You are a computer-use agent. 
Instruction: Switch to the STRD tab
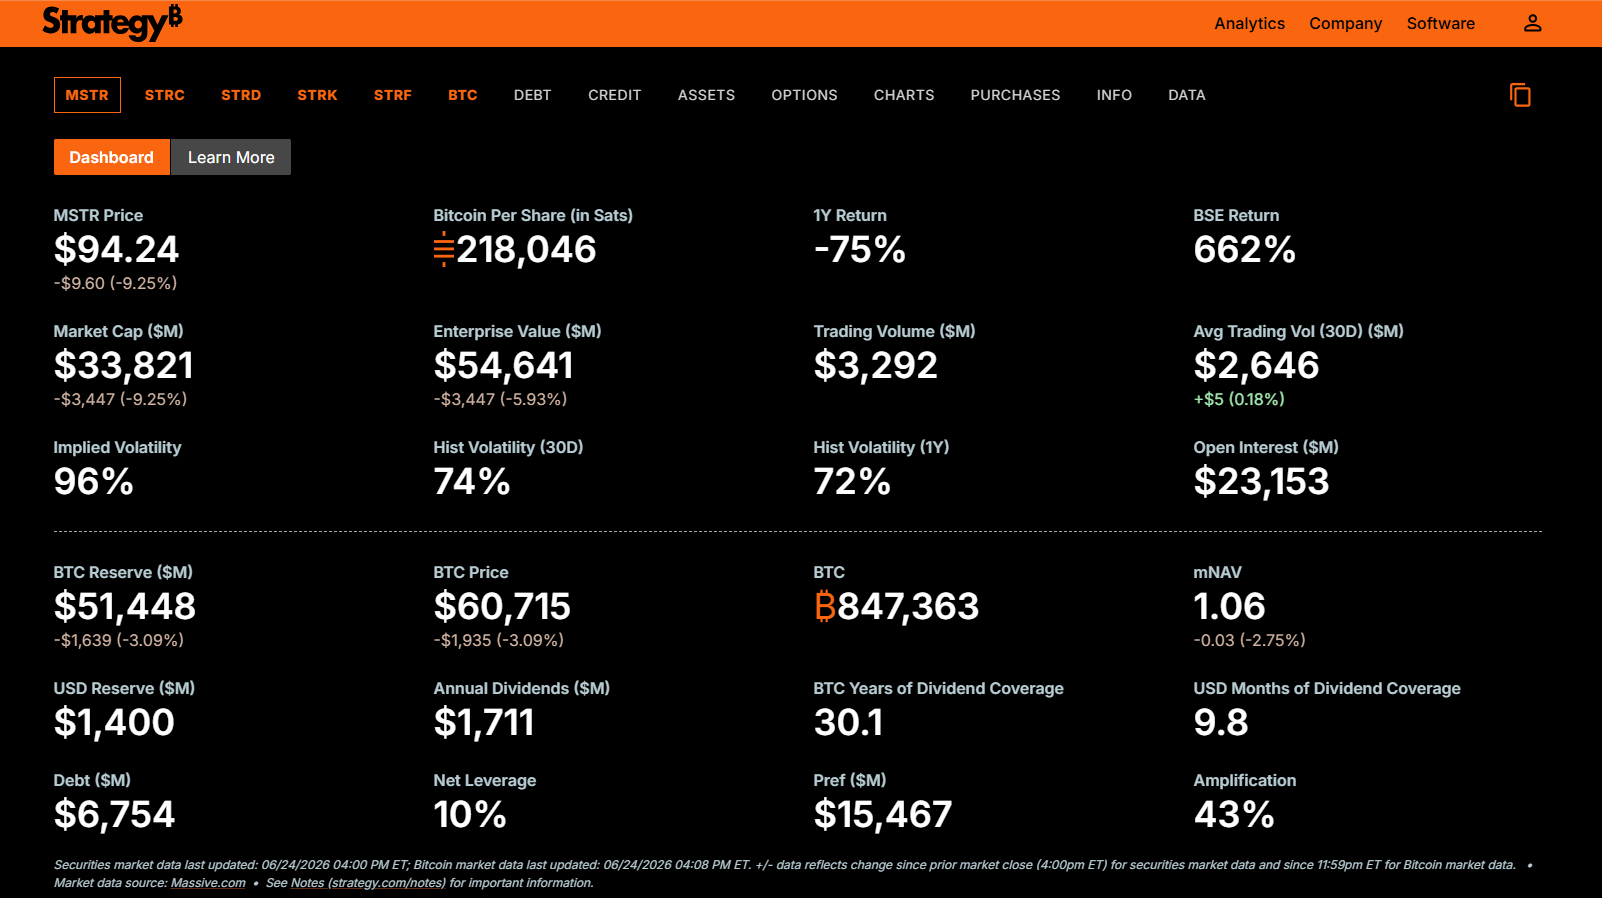241,95
